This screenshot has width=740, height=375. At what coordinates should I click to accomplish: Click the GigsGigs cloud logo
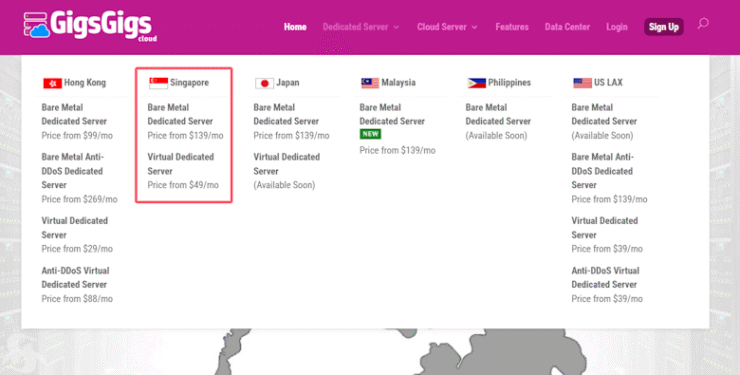click(90, 26)
